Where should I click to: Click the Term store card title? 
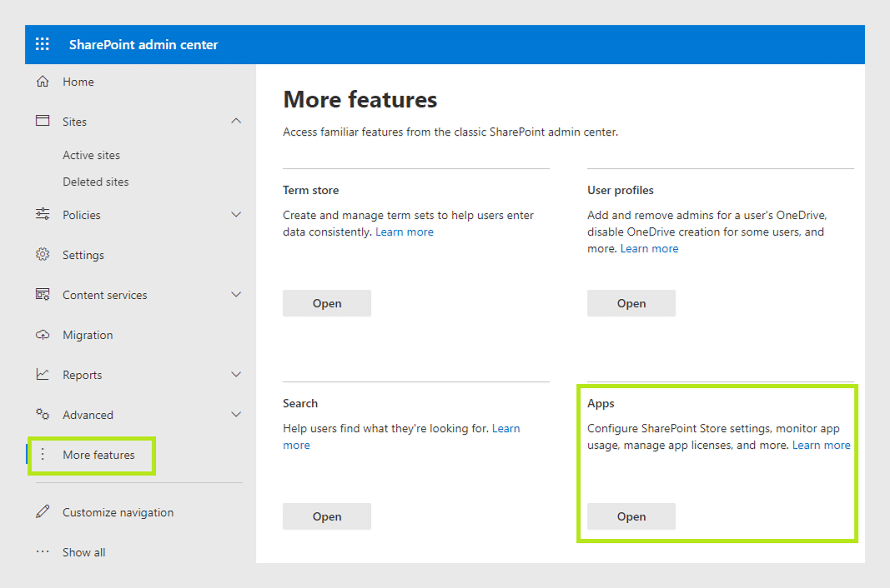point(310,190)
